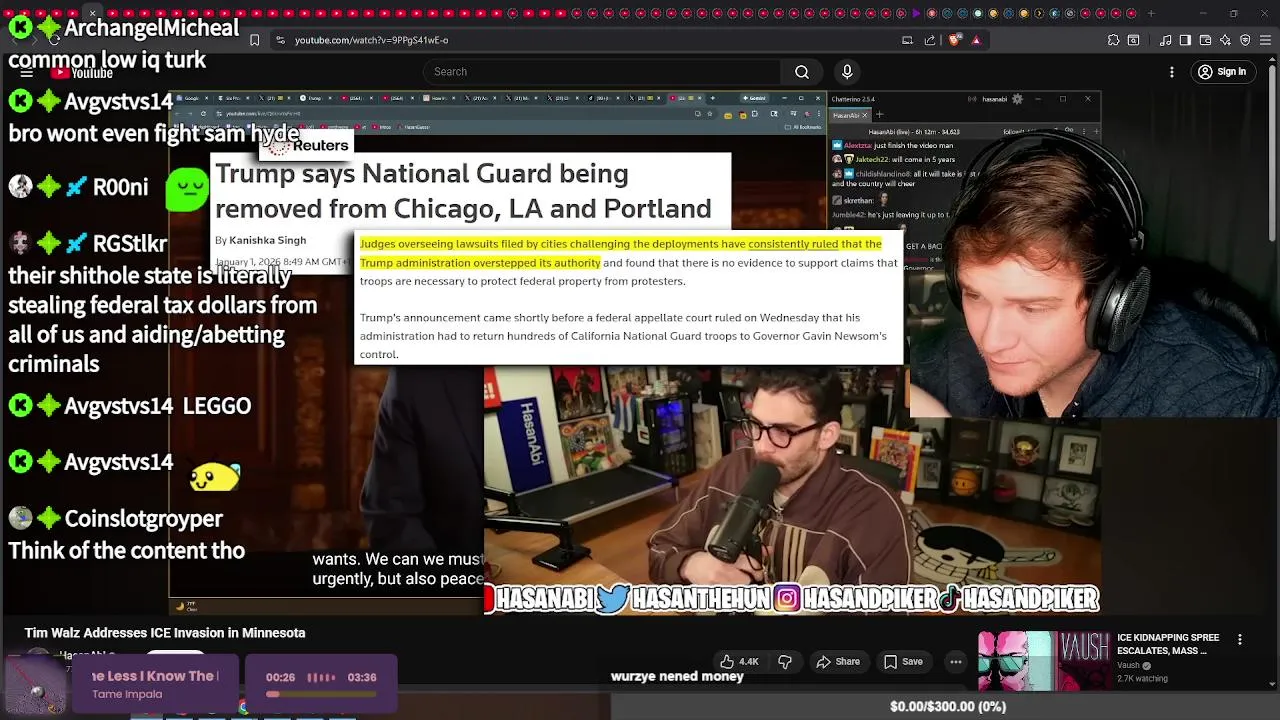Click the tab search icon in toolbar
Image resolution: width=1280 pixels, height=720 pixels.
pyautogui.click(x=1134, y=40)
